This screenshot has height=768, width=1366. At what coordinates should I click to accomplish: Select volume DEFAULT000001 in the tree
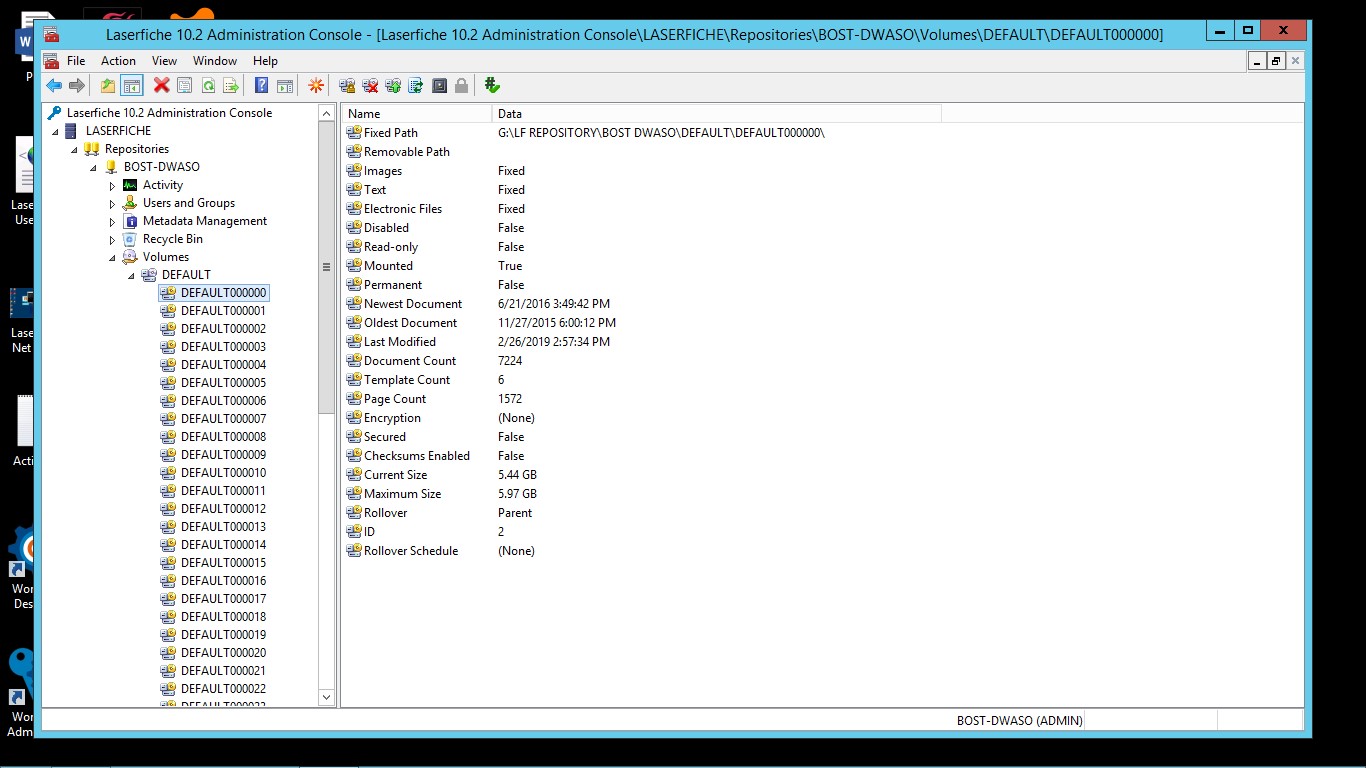coord(223,311)
